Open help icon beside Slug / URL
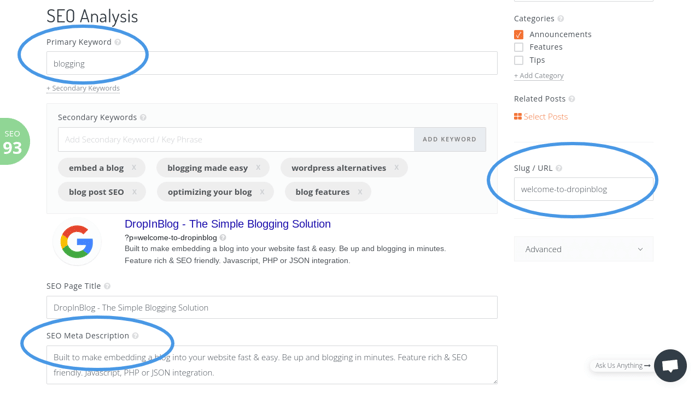 pyautogui.click(x=559, y=168)
